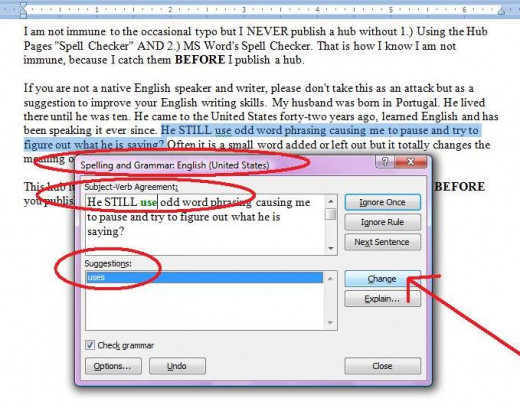Click the green word "use" in sentence box
This screenshot has height=405, width=520.
tap(148, 202)
